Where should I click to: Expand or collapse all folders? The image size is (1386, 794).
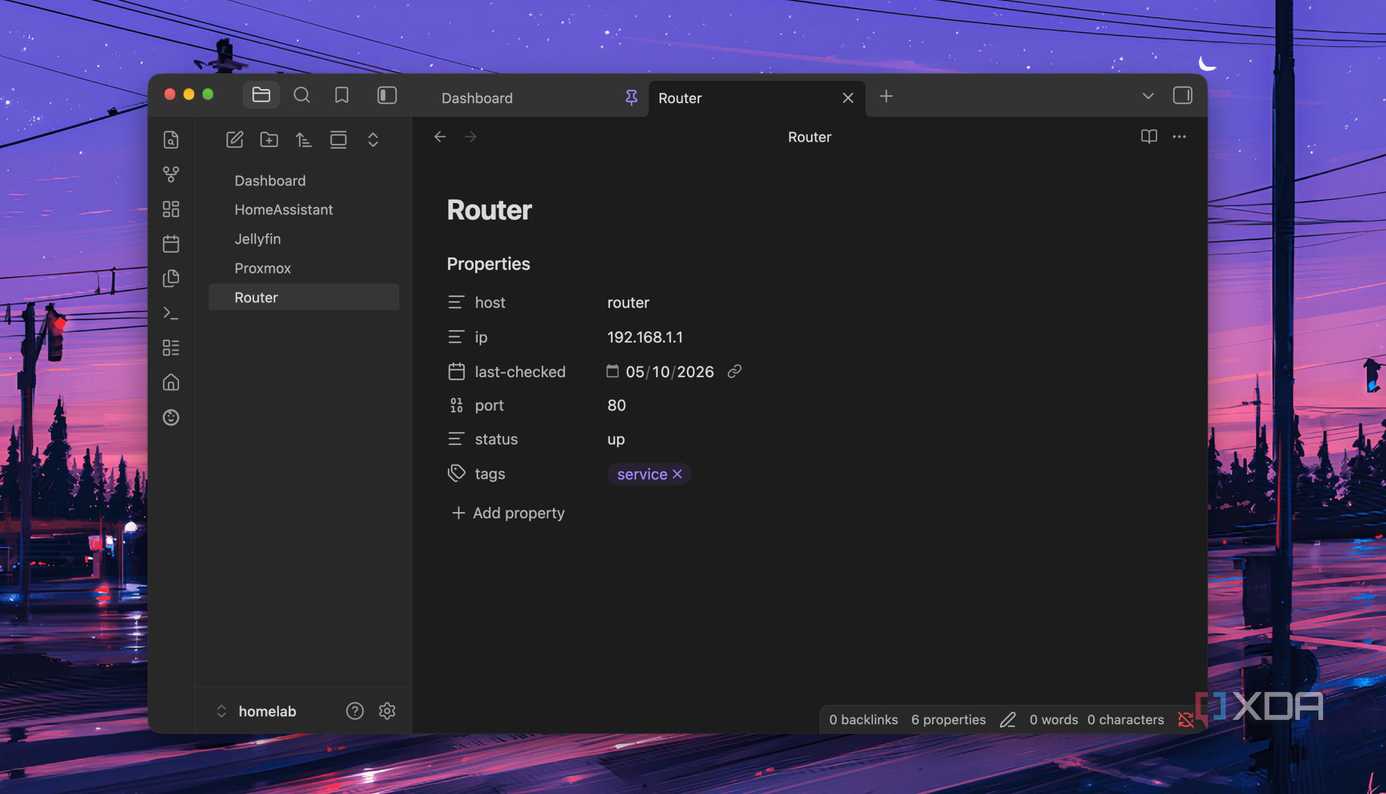373,140
